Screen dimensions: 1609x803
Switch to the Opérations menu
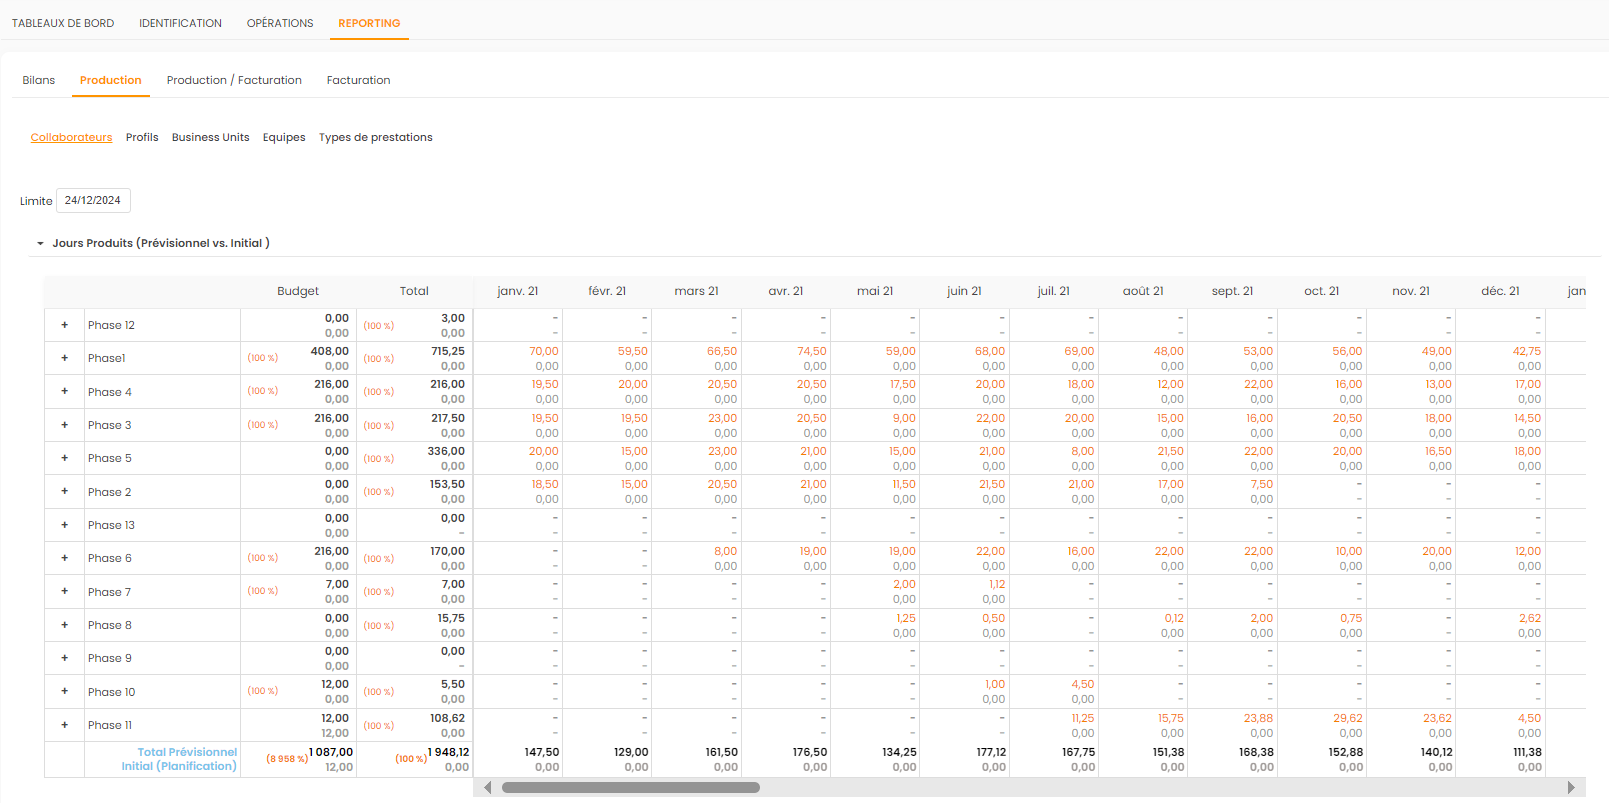(x=280, y=23)
